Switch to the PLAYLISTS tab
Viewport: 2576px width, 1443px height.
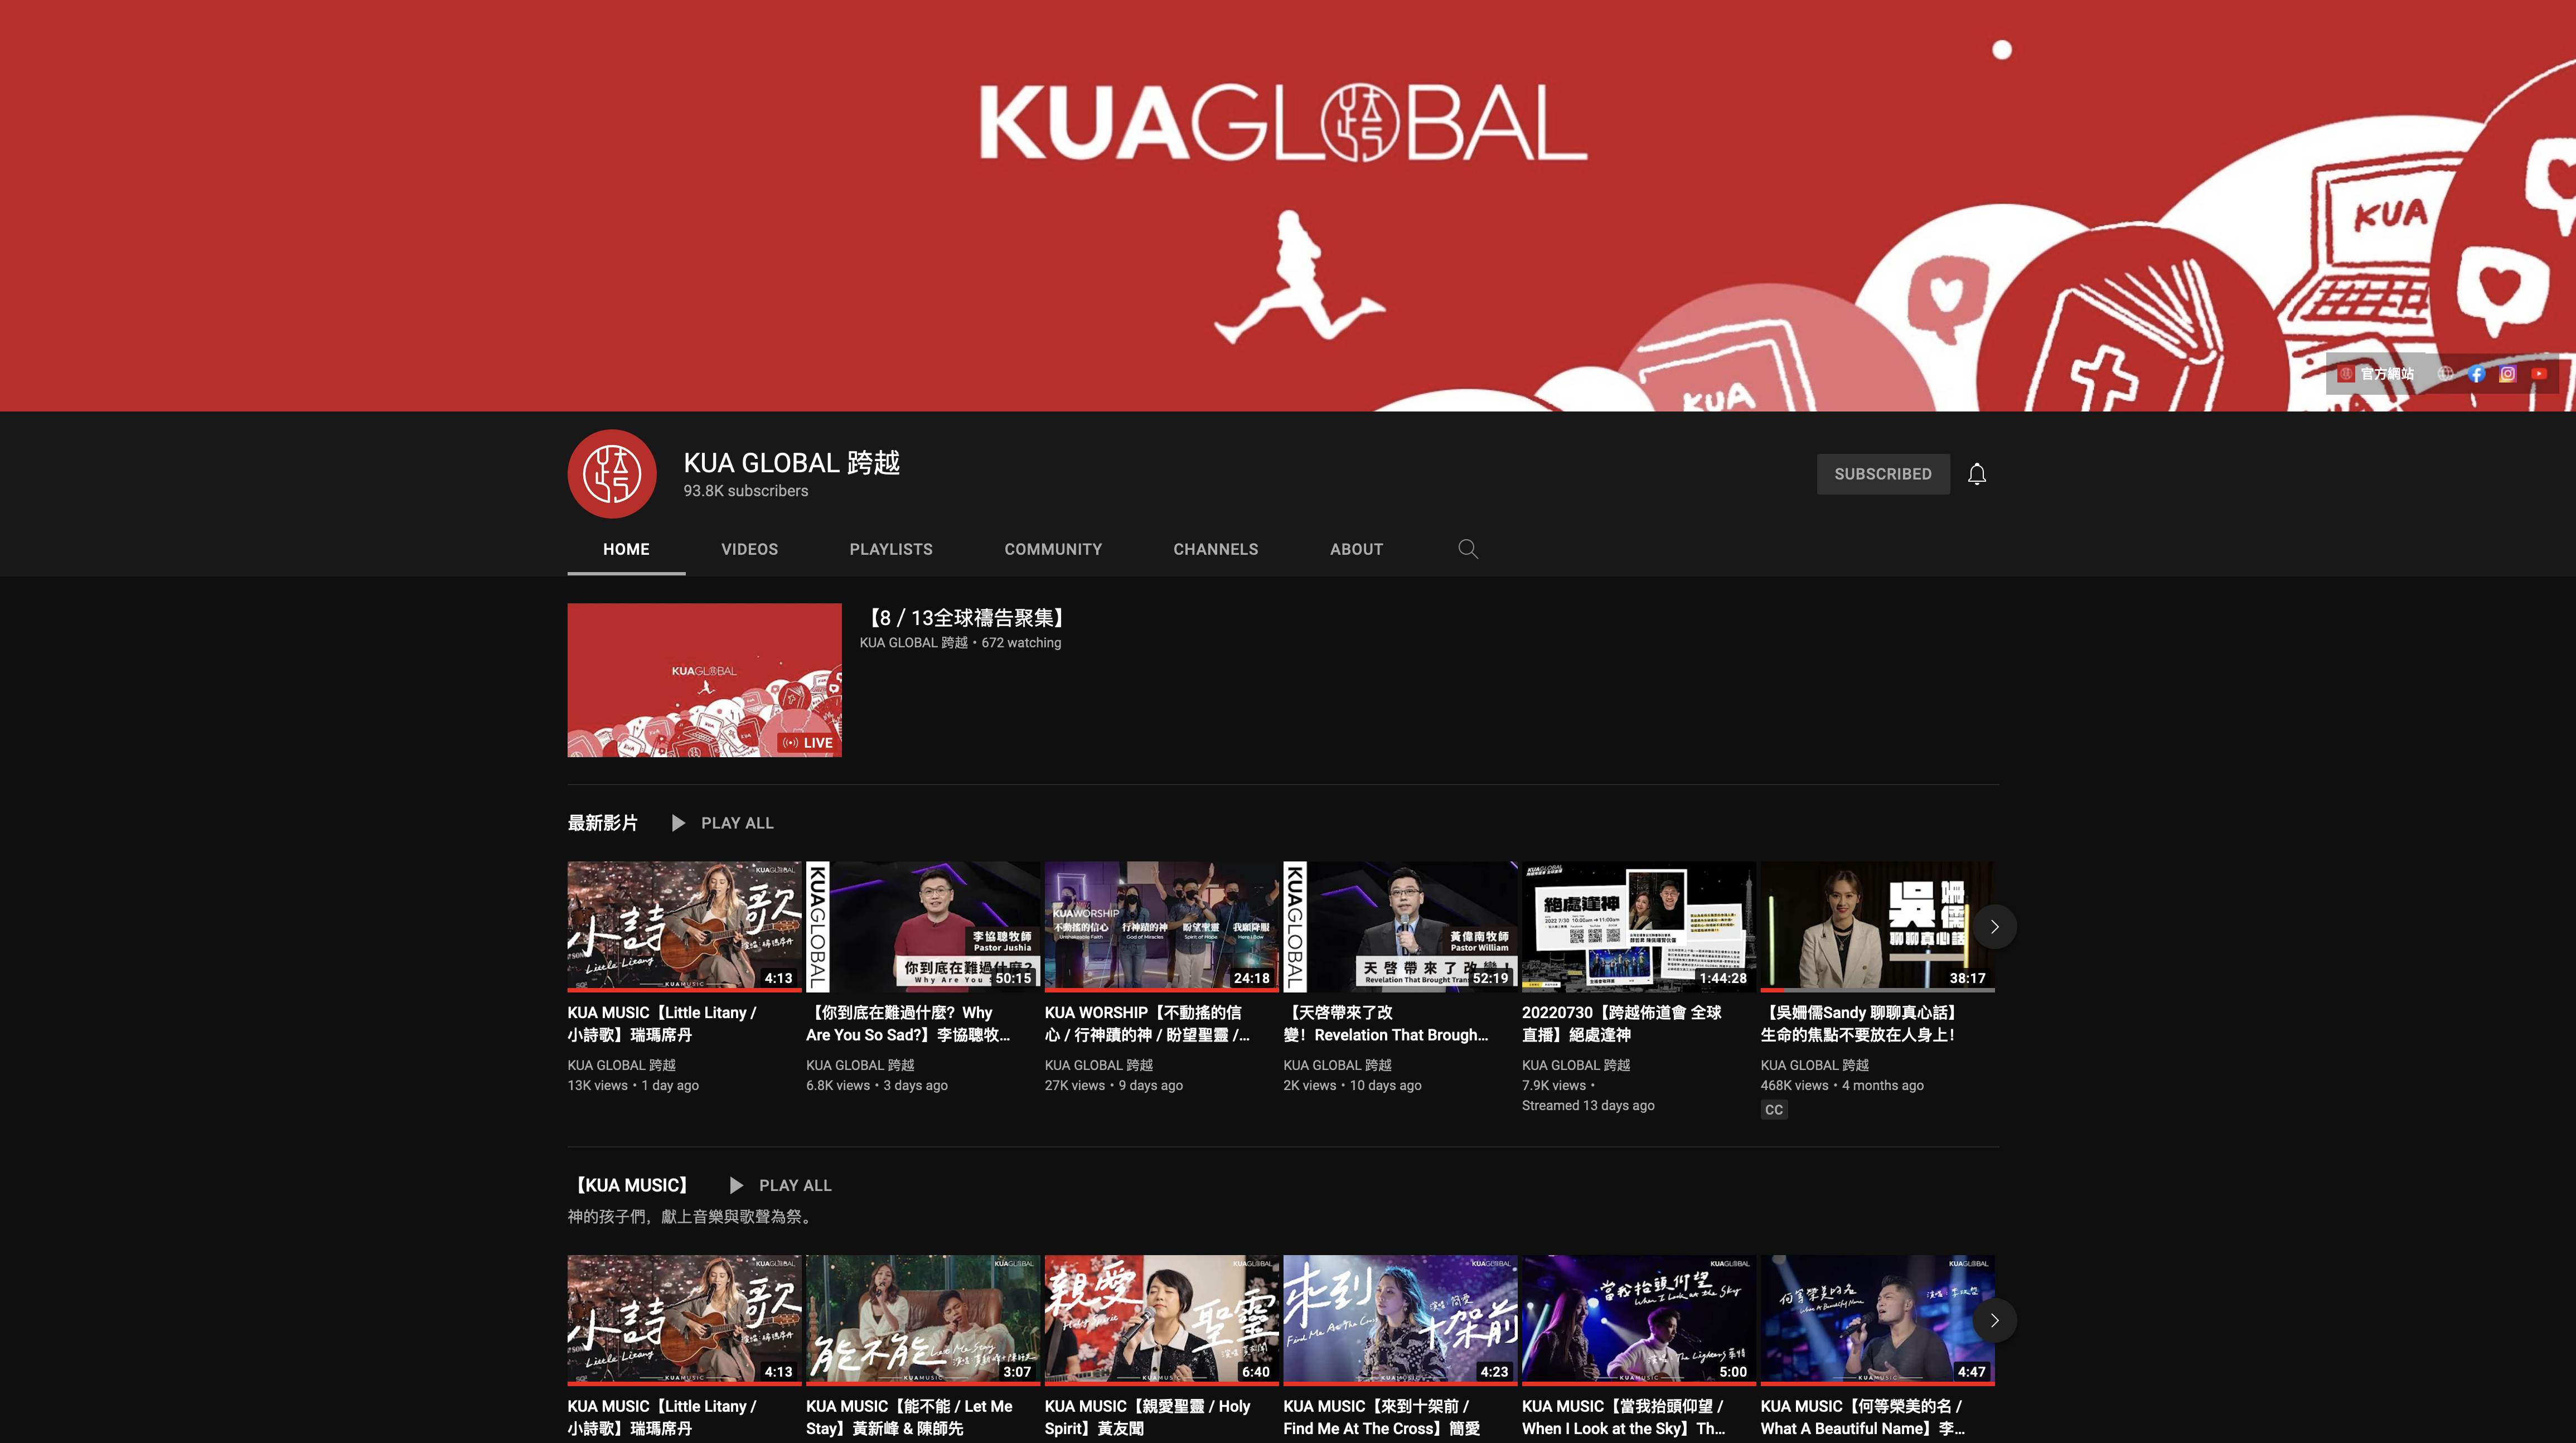point(891,549)
